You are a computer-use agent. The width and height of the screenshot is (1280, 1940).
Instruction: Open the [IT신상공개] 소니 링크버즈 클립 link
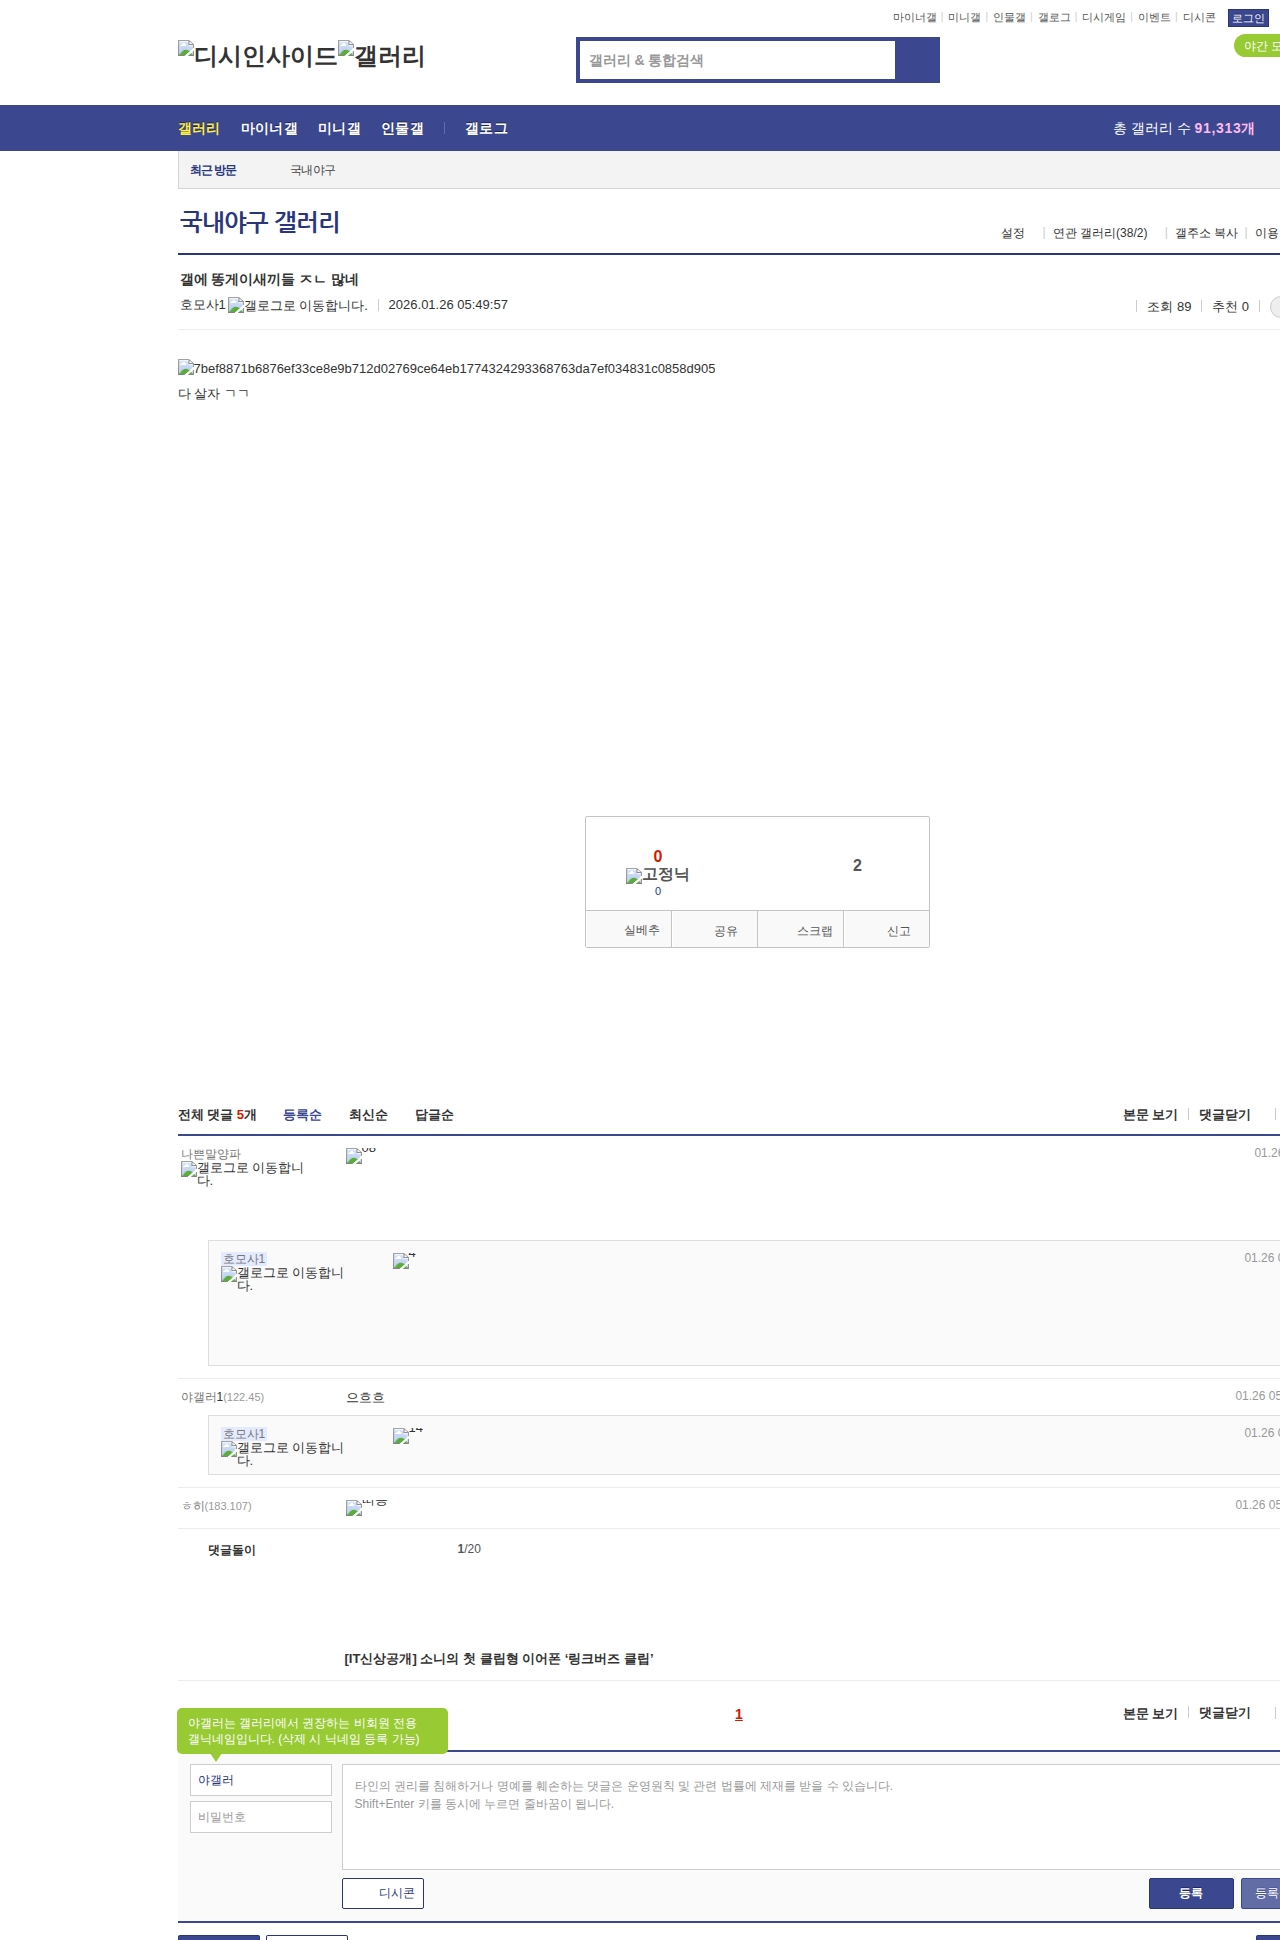coord(499,1659)
